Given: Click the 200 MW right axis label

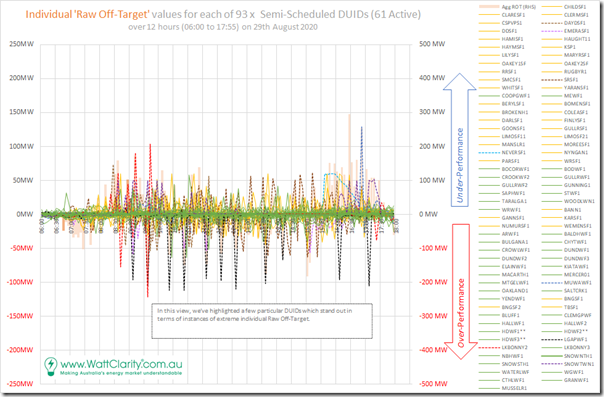Looking at the screenshot, I should pos(432,146).
